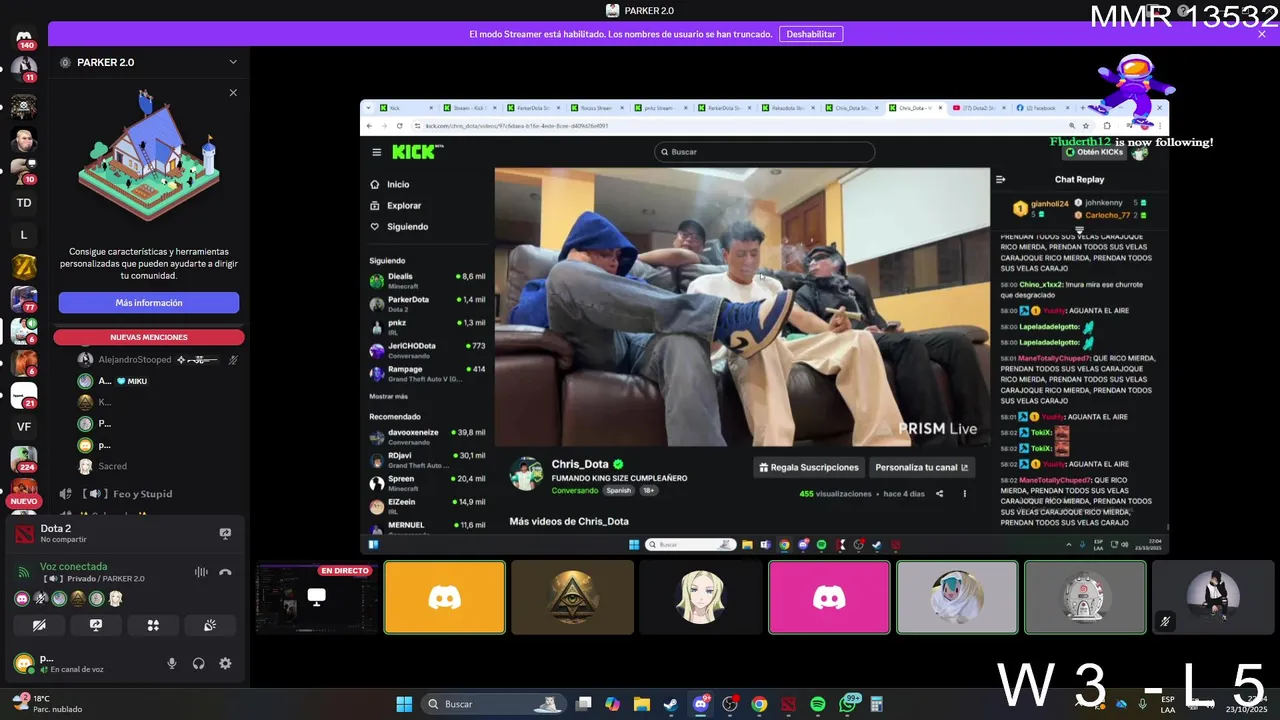This screenshot has height=720, width=1280.
Task: Open Chat Replay collapse icon
Action: click(x=1000, y=180)
